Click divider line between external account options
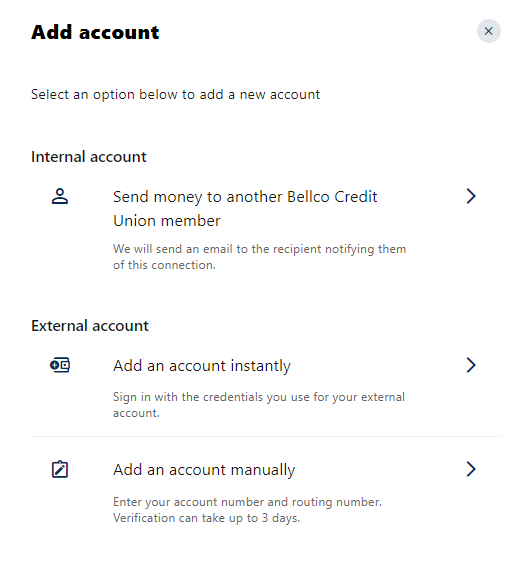518x567 pixels. pos(266,436)
